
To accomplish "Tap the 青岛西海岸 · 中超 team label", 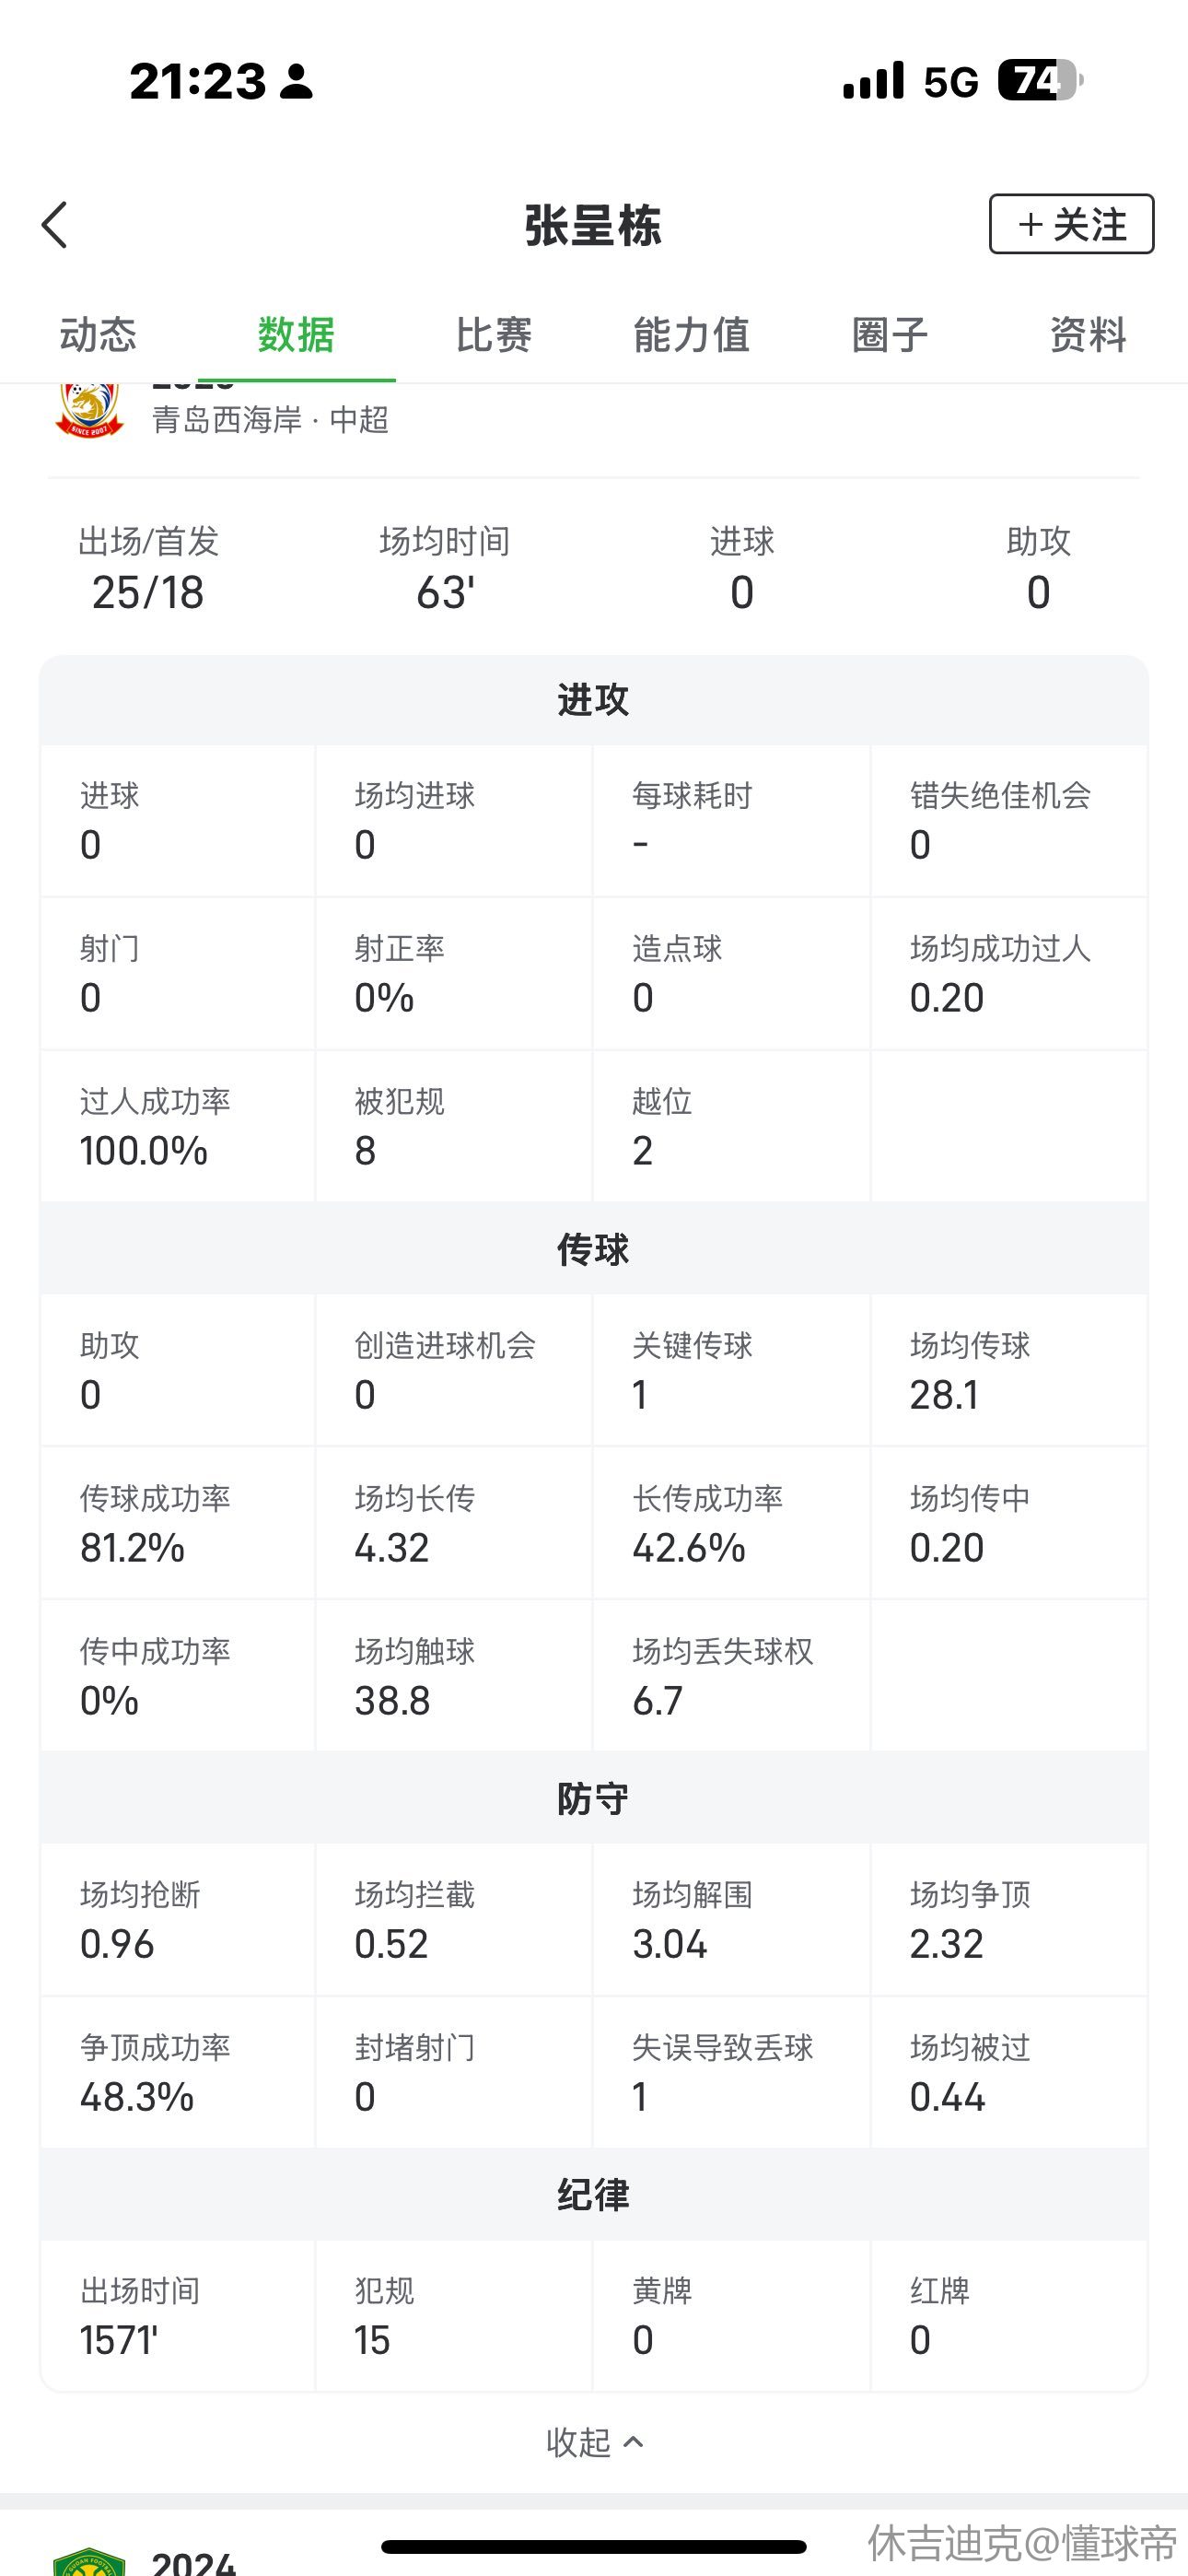I will pos(270,420).
